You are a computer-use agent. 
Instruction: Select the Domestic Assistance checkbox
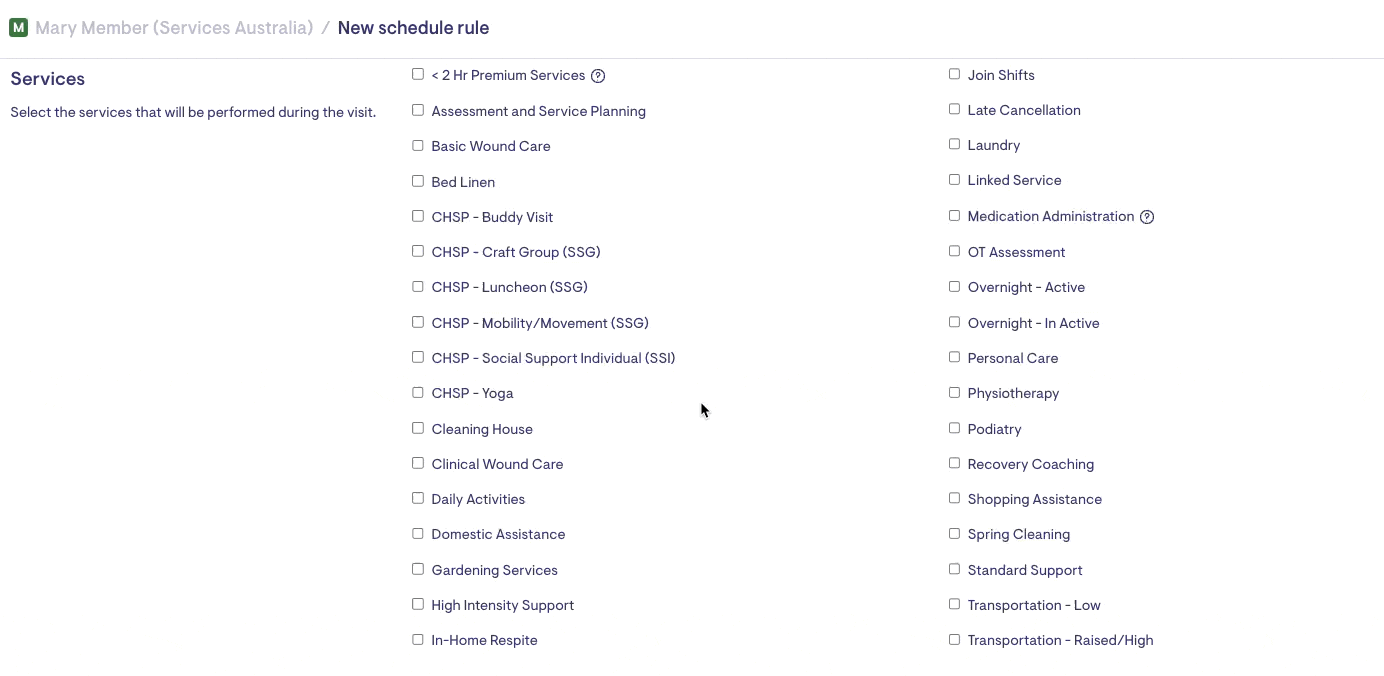tap(418, 534)
